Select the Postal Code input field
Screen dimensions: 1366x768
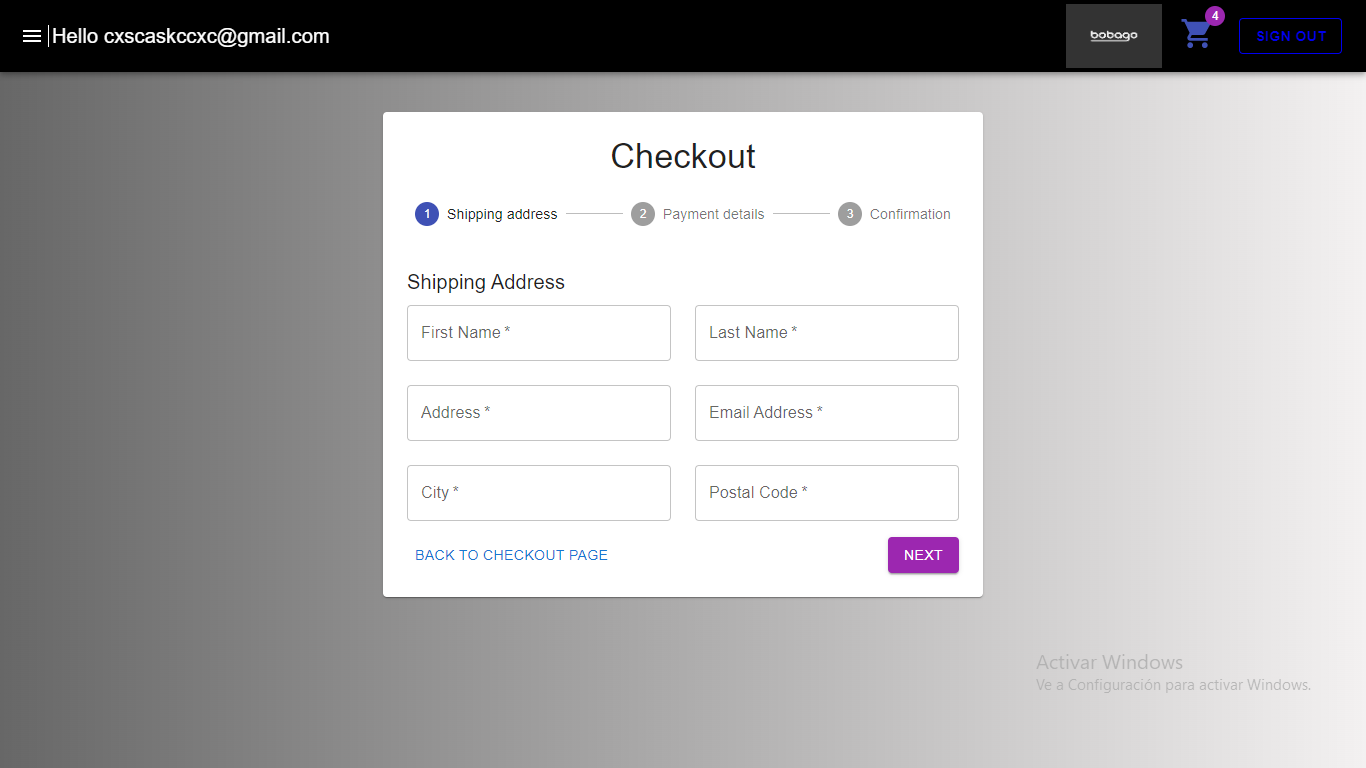pos(826,492)
